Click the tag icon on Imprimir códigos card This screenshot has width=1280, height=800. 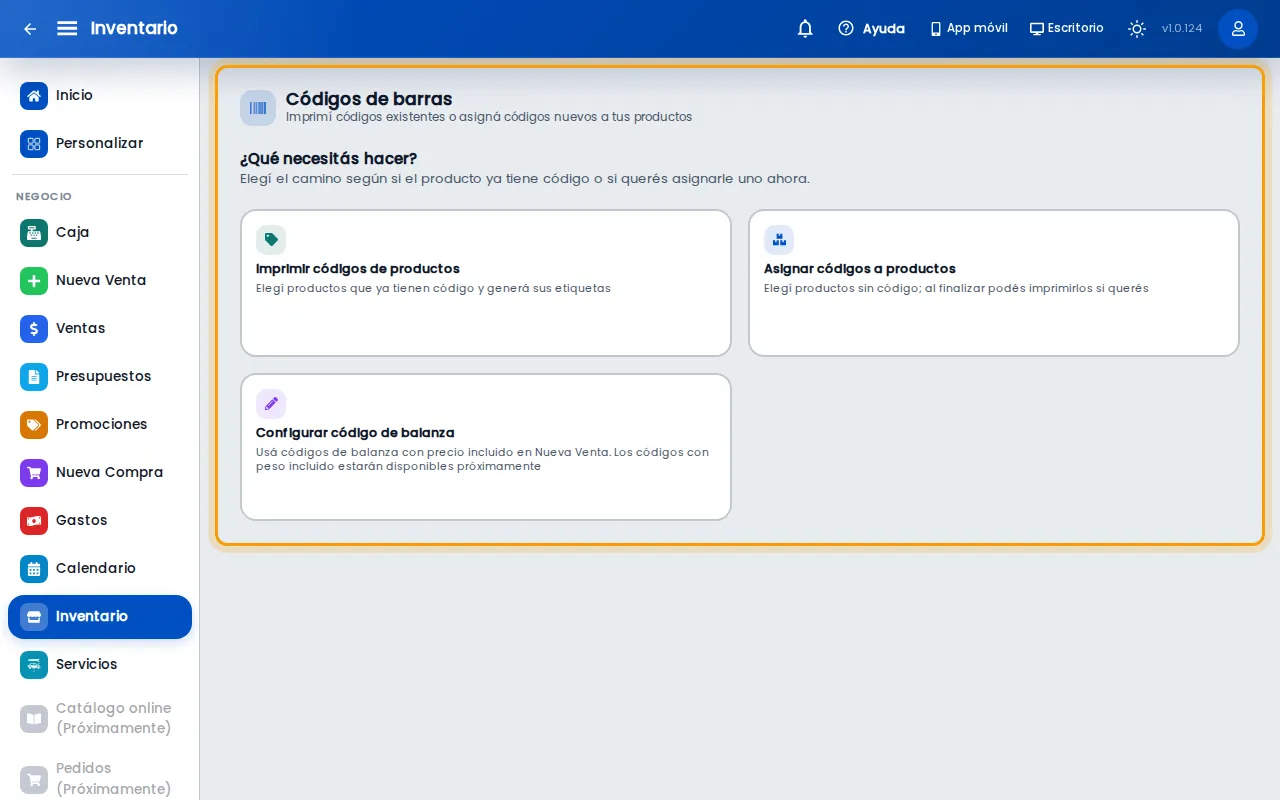[271, 240]
